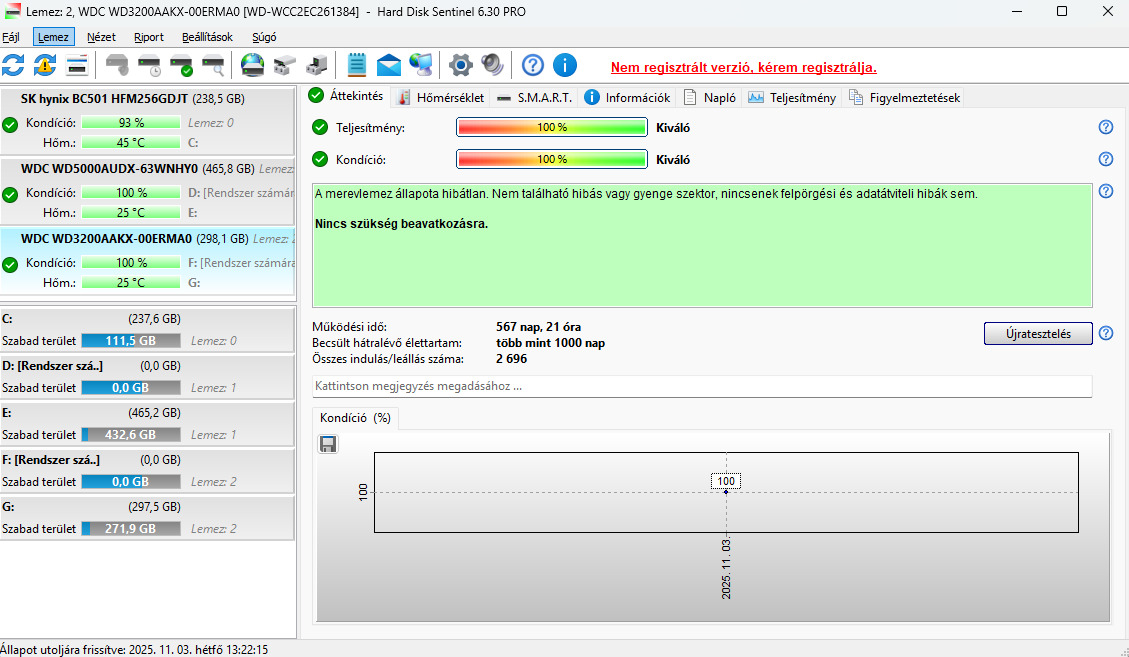Select the C: partition entry

(148, 330)
